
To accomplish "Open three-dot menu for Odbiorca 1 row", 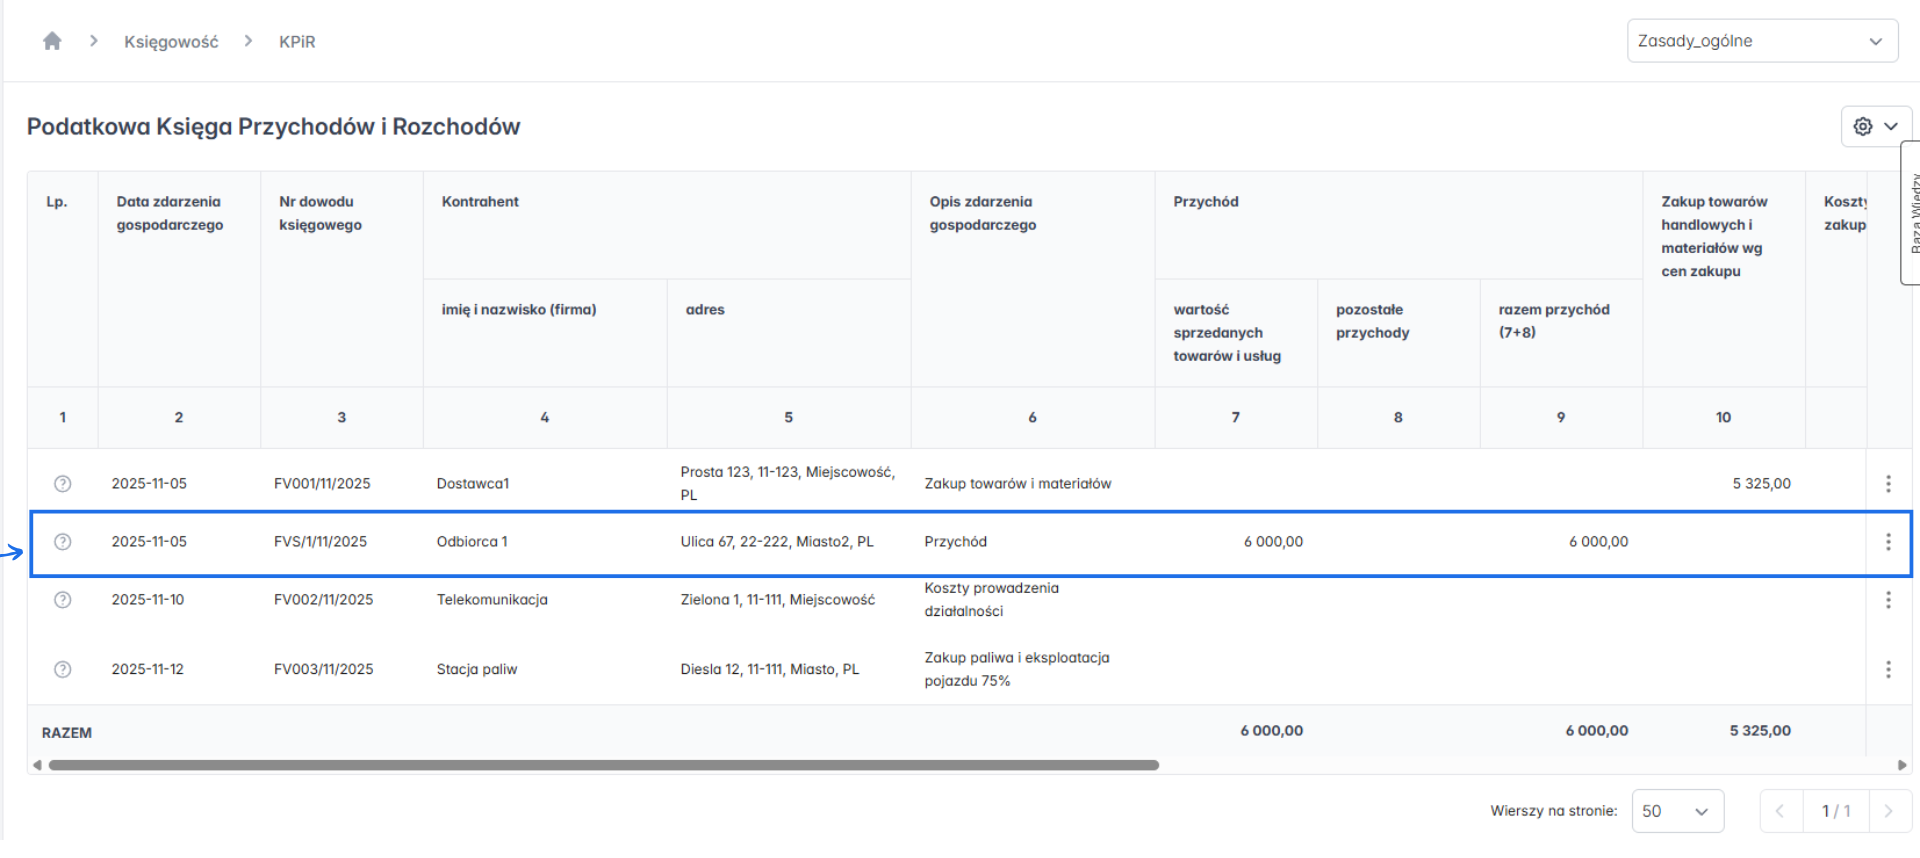I will (1888, 542).
